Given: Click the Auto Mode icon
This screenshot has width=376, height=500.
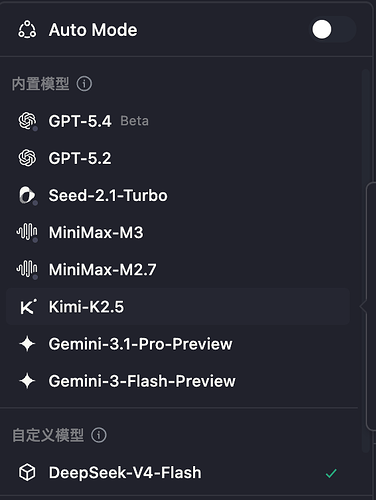Looking at the screenshot, I should tap(27, 29).
